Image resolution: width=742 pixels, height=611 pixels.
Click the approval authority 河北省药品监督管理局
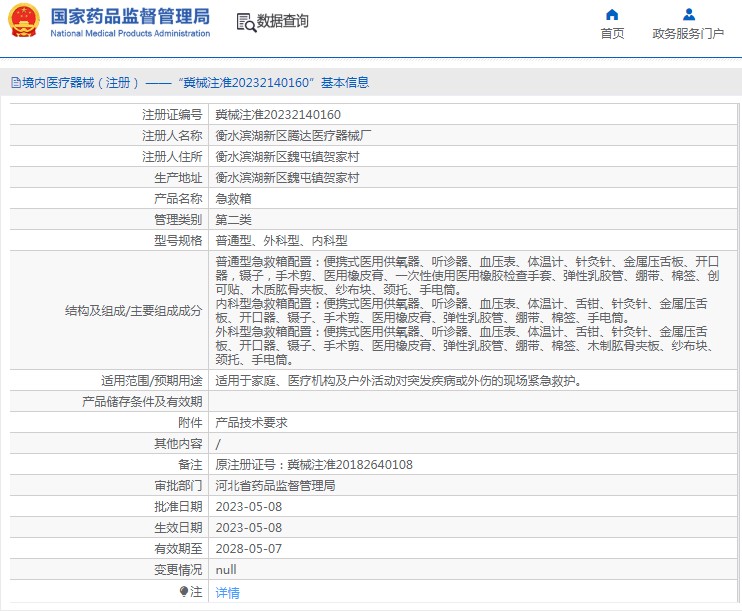pos(275,486)
